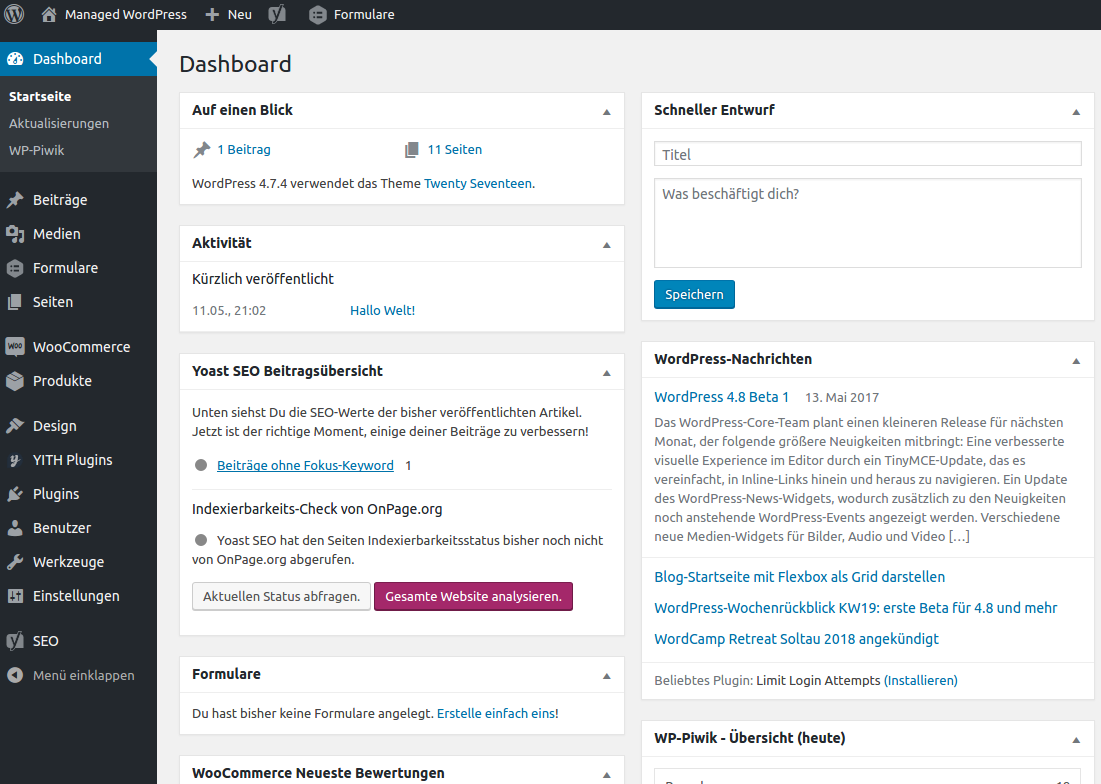This screenshot has height=784, width=1101.
Task: Click the Plugins plug icon in sidebar
Action: click(x=15, y=494)
